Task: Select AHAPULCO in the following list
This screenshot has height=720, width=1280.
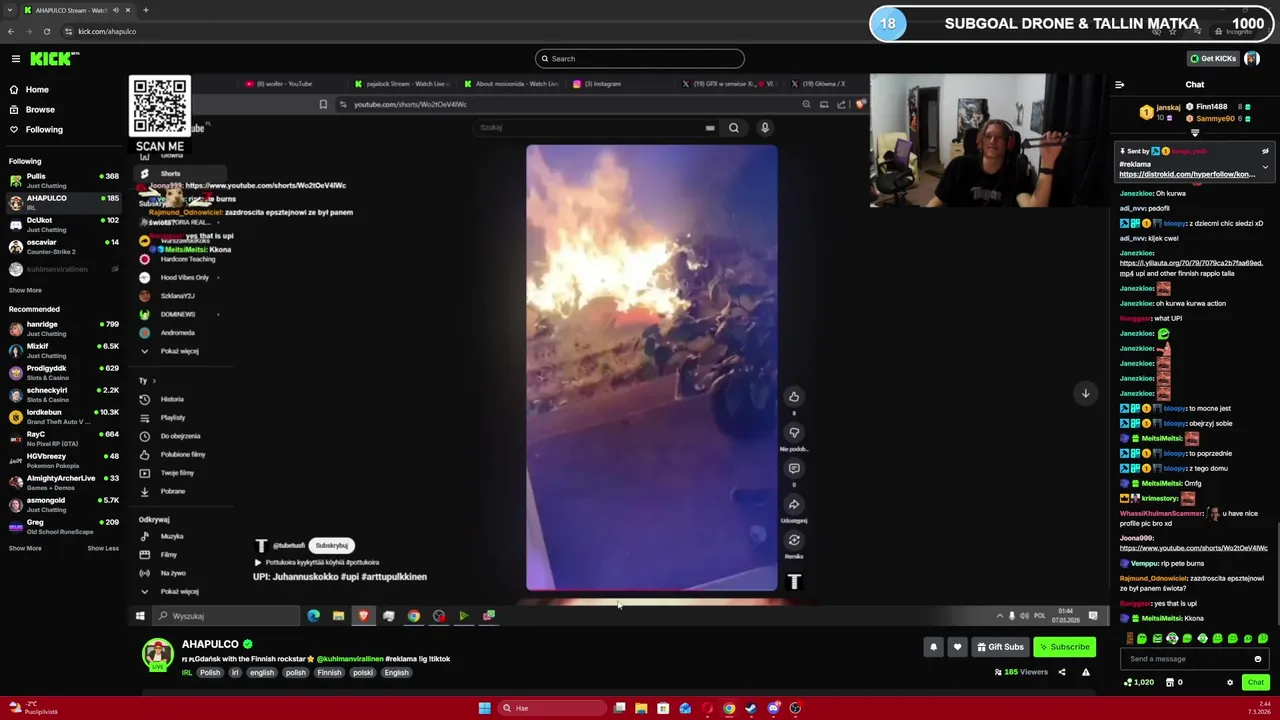Action: click(63, 202)
